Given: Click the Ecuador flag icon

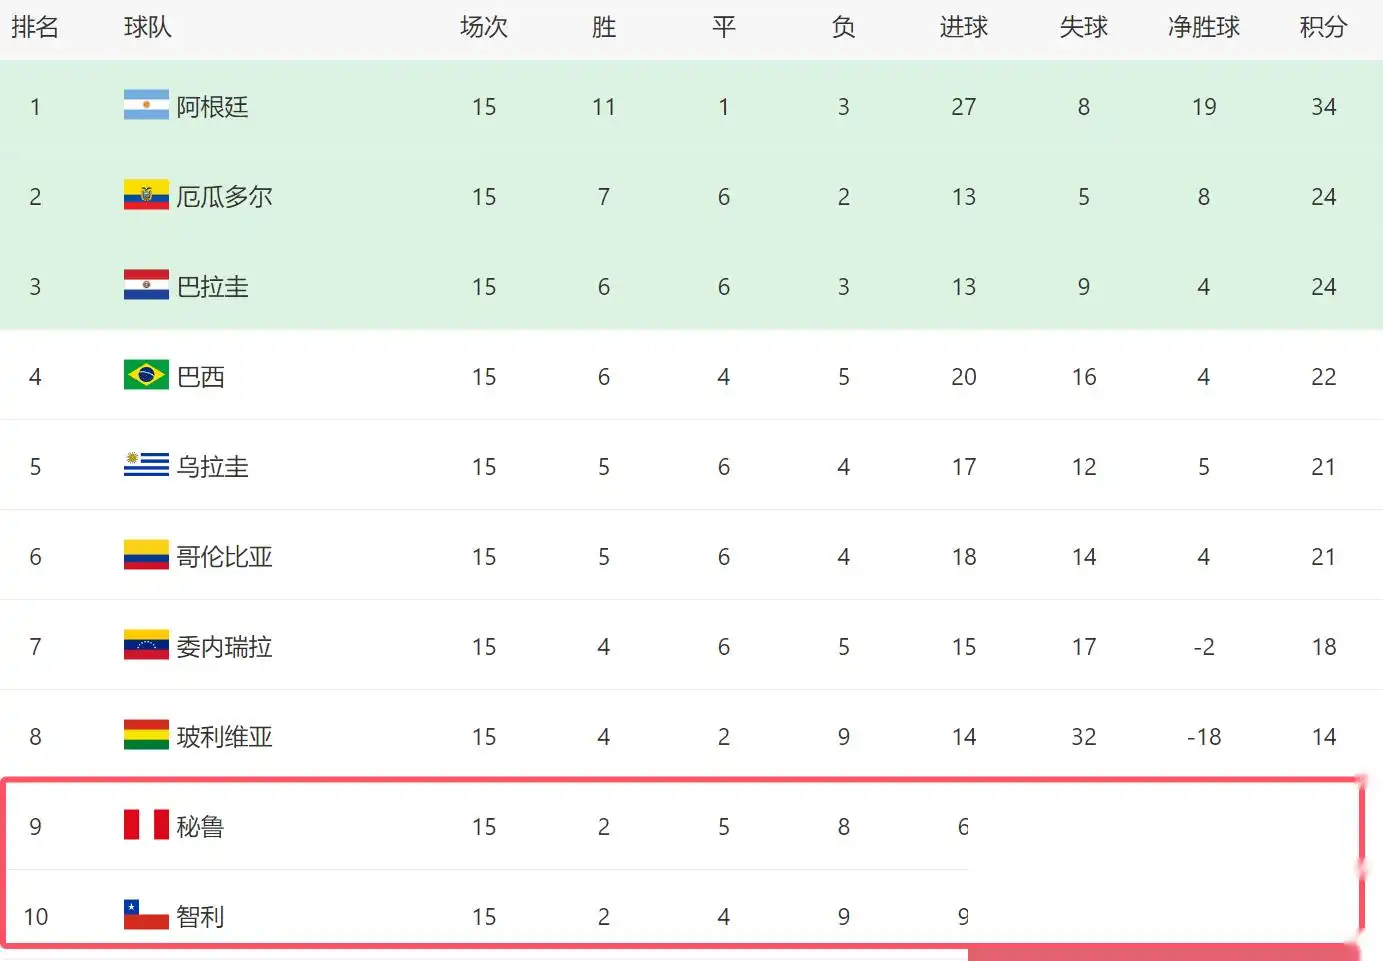Looking at the screenshot, I should pyautogui.click(x=146, y=195).
